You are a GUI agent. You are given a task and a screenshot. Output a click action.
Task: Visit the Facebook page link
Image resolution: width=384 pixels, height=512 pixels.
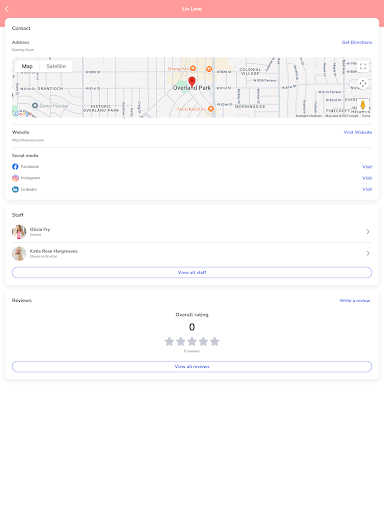coord(367,167)
